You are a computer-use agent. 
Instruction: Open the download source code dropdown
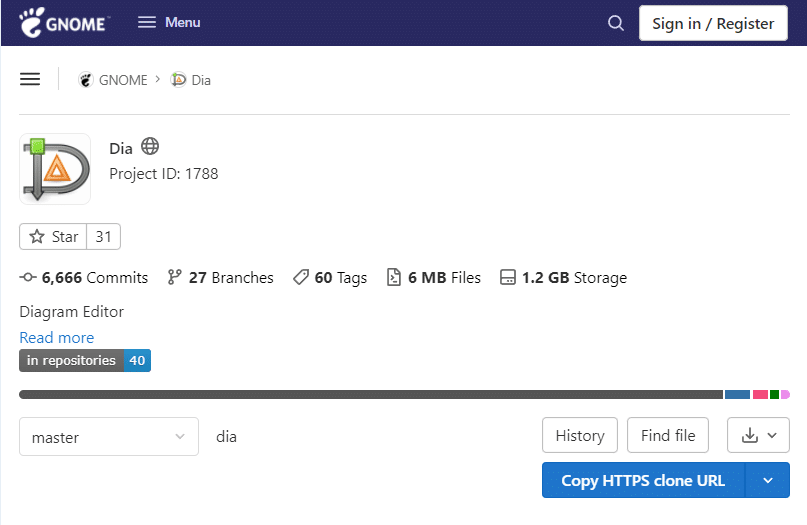pos(758,435)
